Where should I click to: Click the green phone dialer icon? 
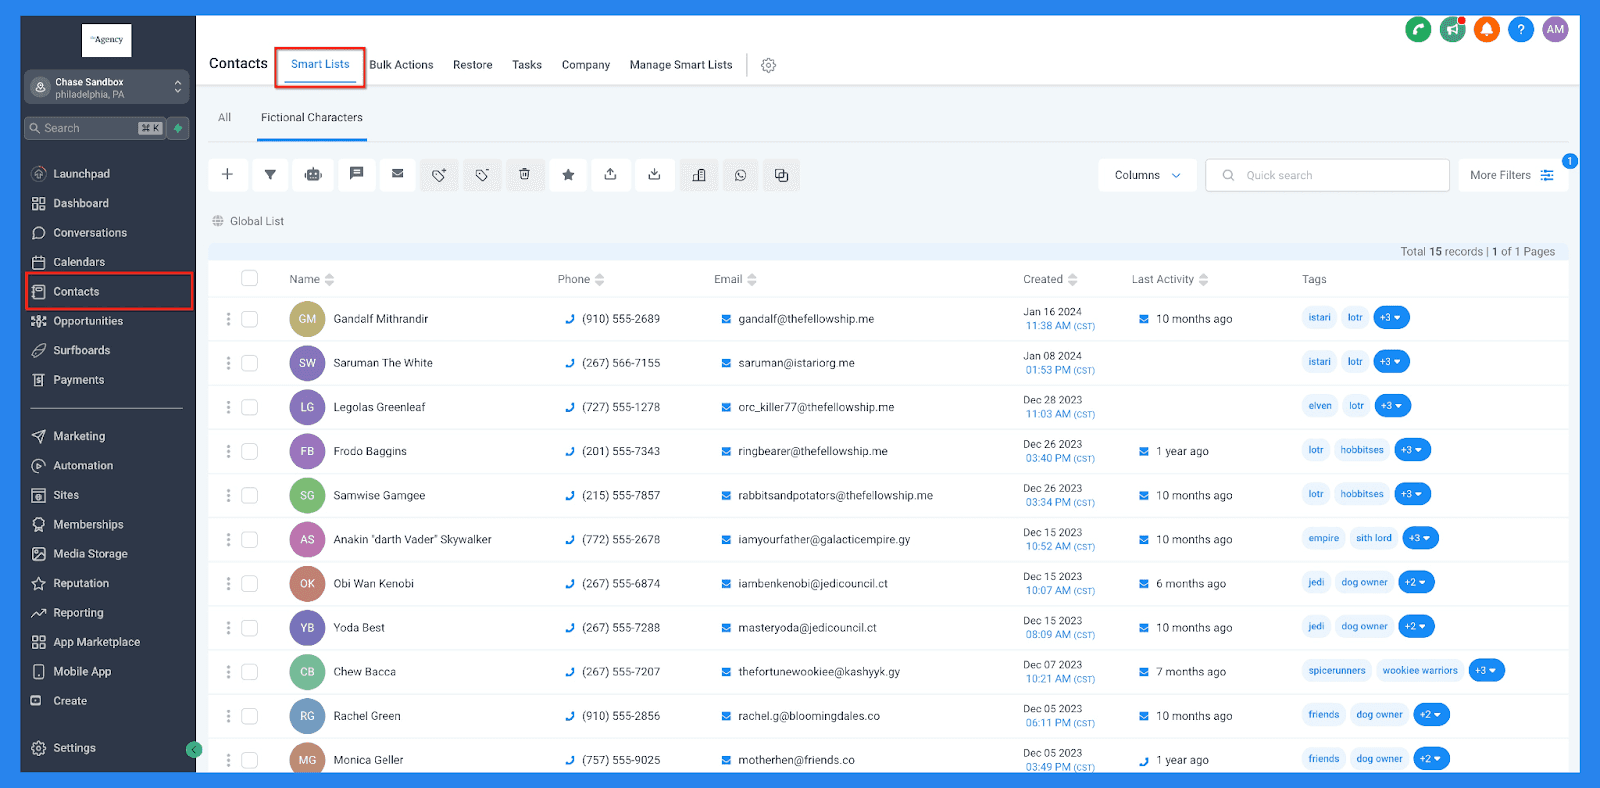tap(1418, 30)
